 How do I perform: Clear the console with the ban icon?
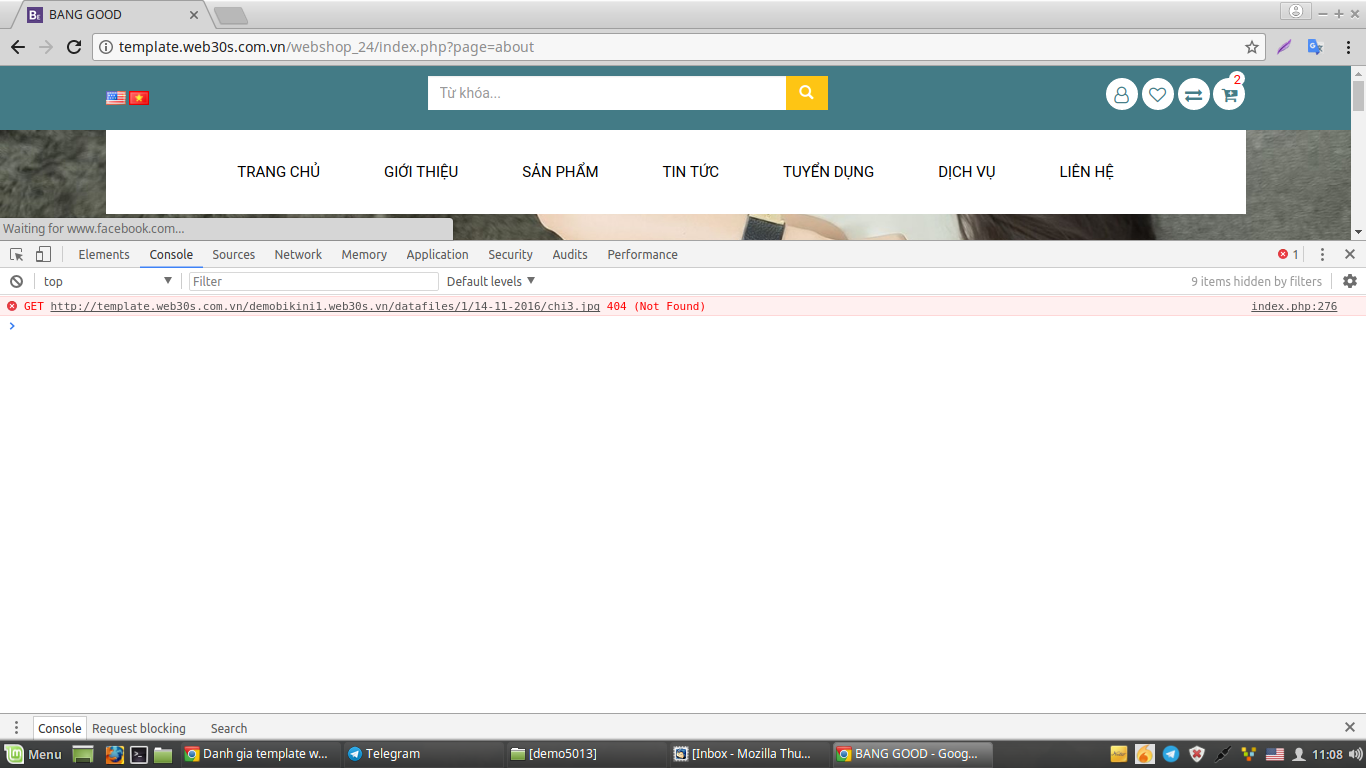(16, 281)
